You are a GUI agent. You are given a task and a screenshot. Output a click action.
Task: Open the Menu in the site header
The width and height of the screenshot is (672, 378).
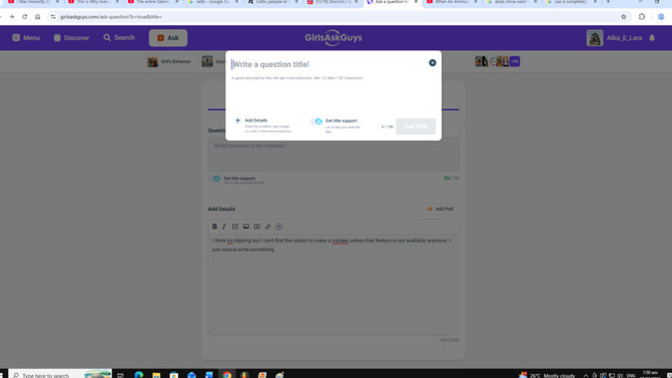point(26,38)
